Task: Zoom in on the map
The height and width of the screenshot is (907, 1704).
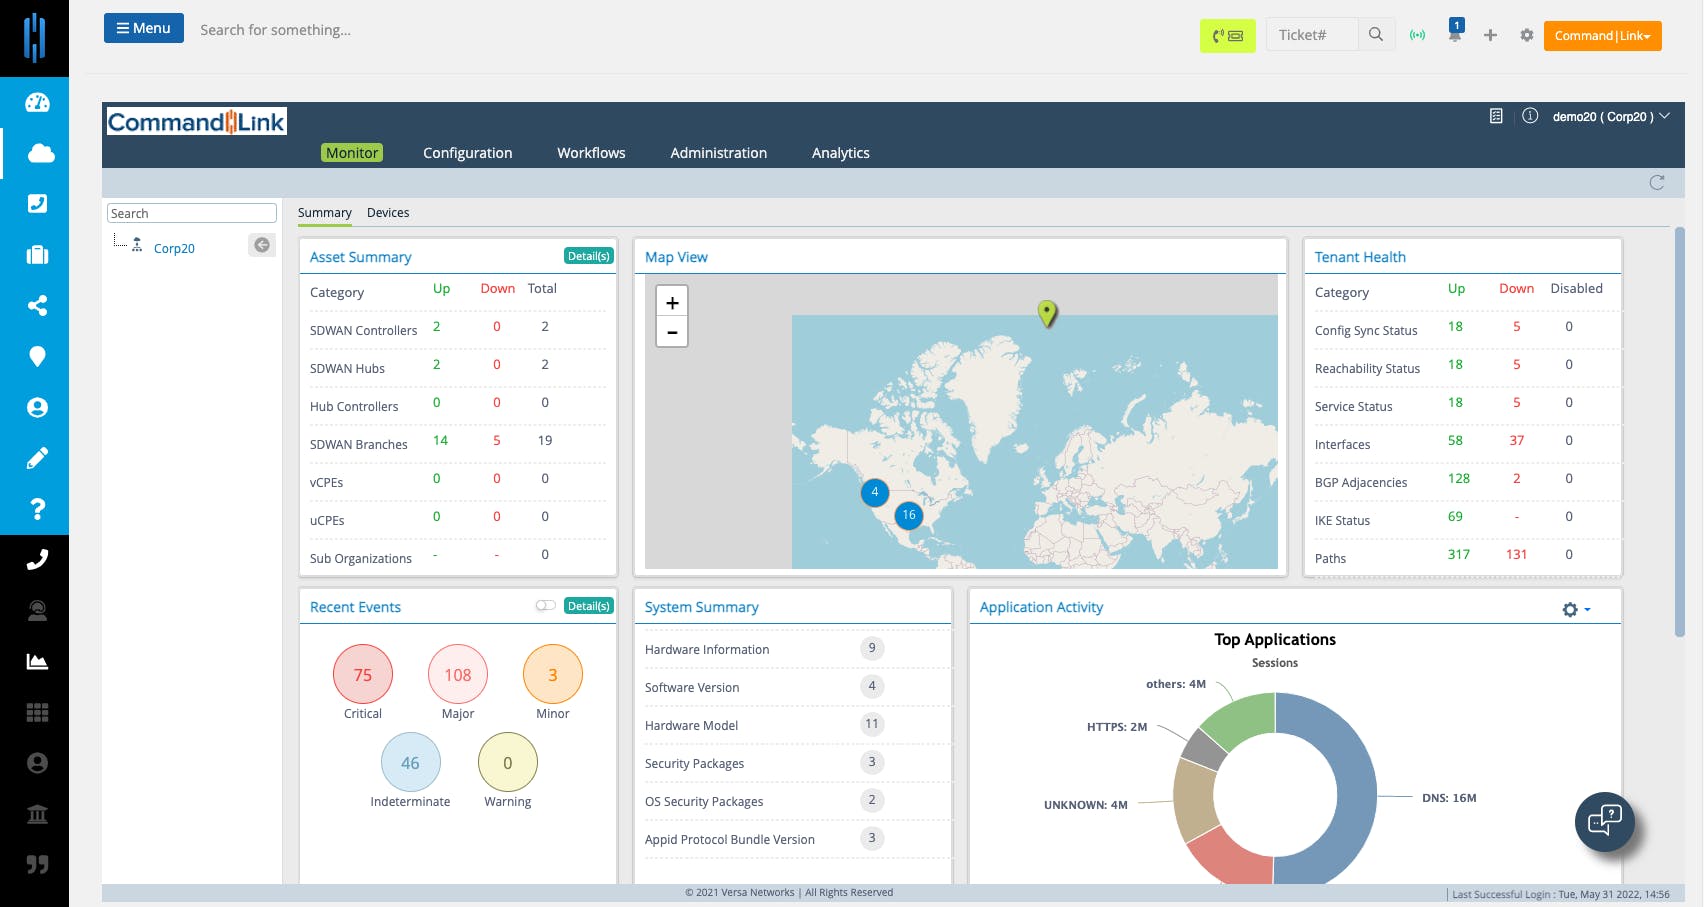Action: (x=672, y=302)
